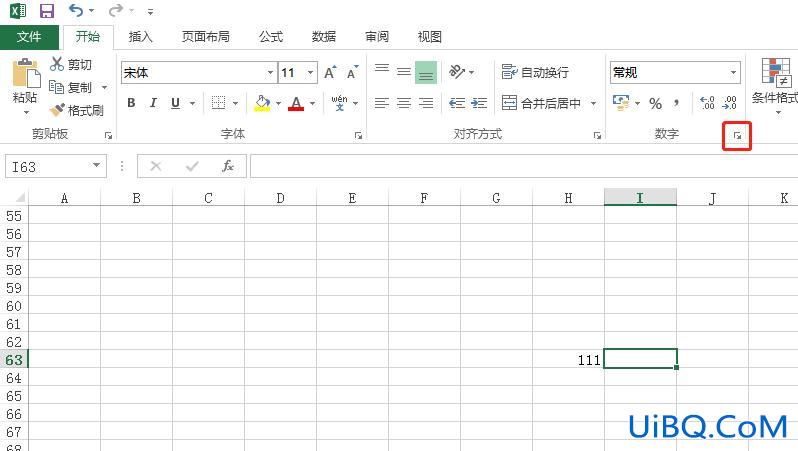798x451 pixels.
Task: Click the 剪切 (Cut) button
Action: pos(71,64)
